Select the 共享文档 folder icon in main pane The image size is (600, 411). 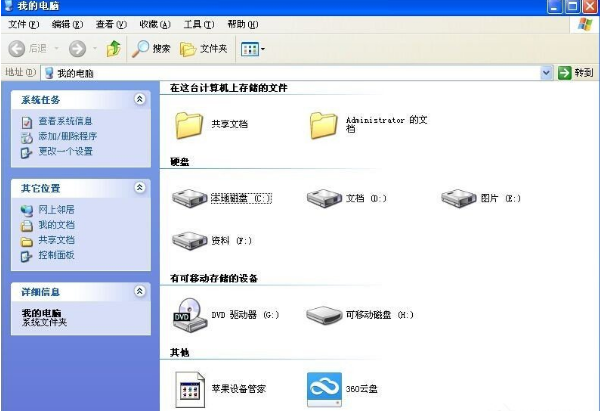189,125
